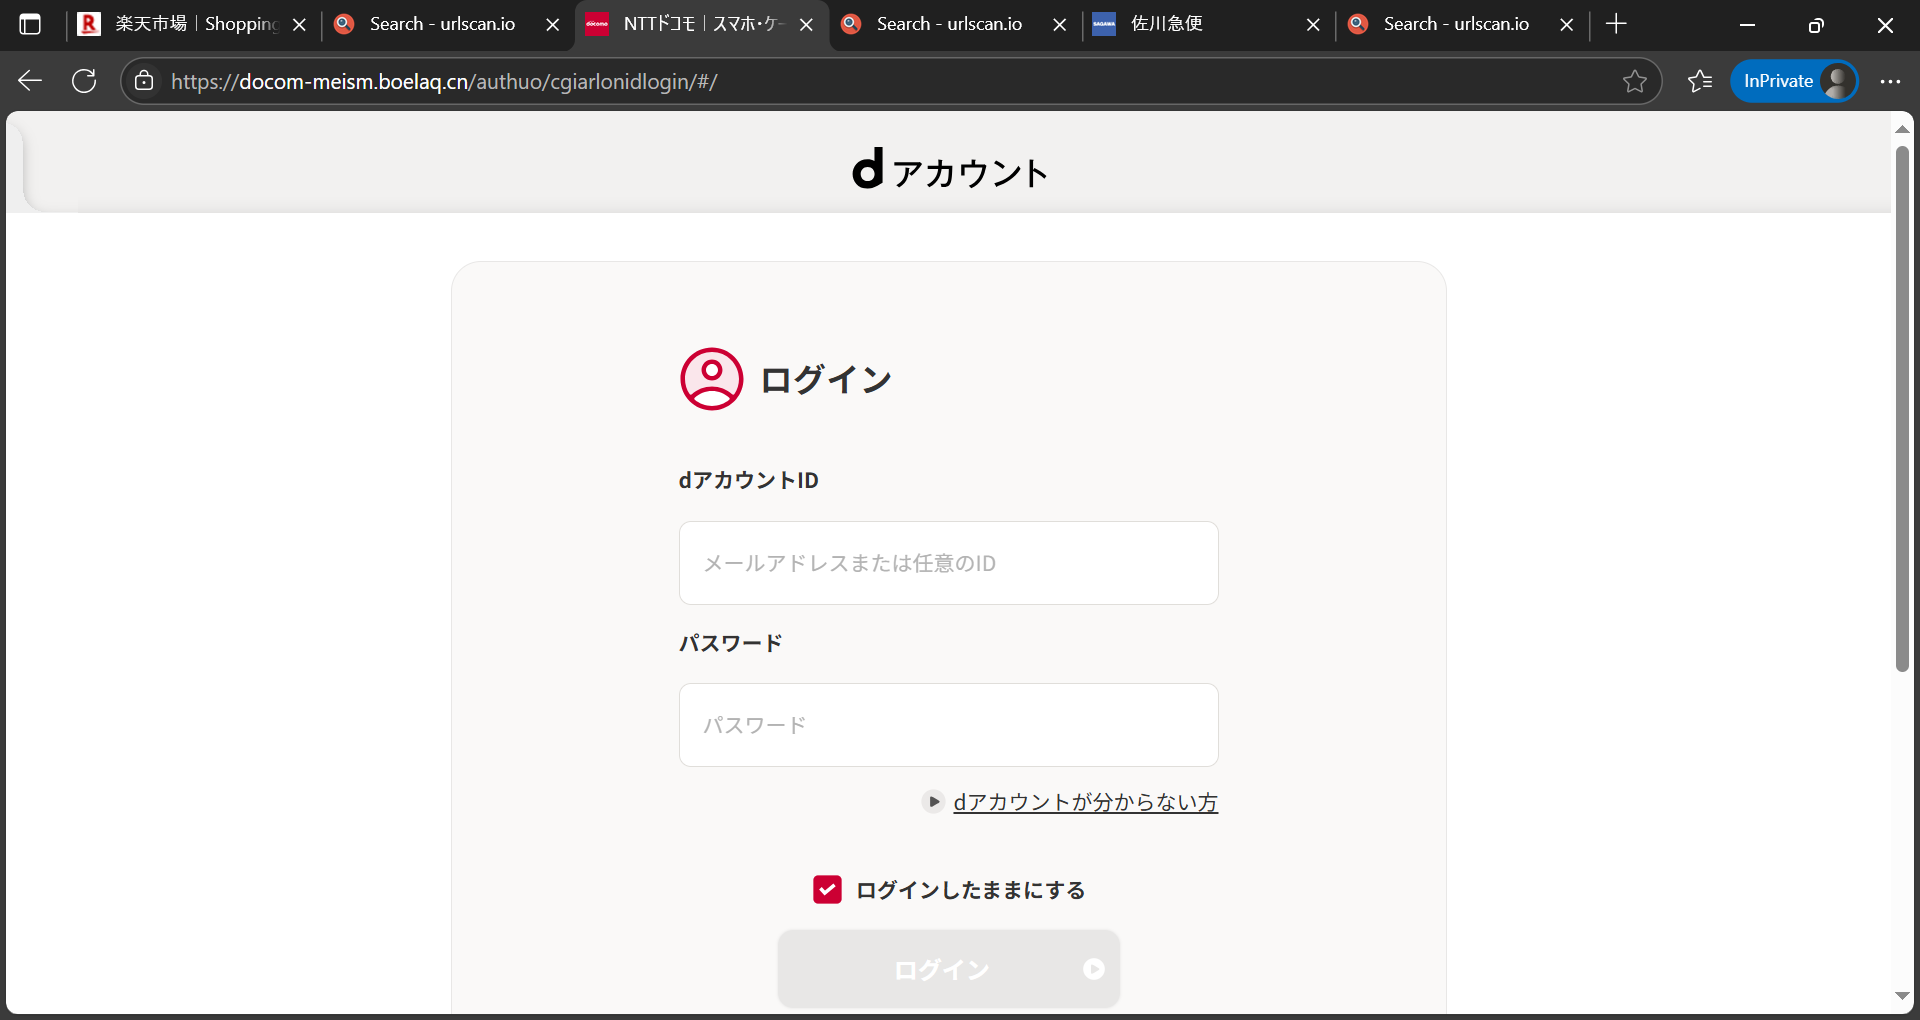Screen dimensions: 1920x1020
Task: Switch to the first Search - urlscan.io tab
Action: (x=446, y=24)
